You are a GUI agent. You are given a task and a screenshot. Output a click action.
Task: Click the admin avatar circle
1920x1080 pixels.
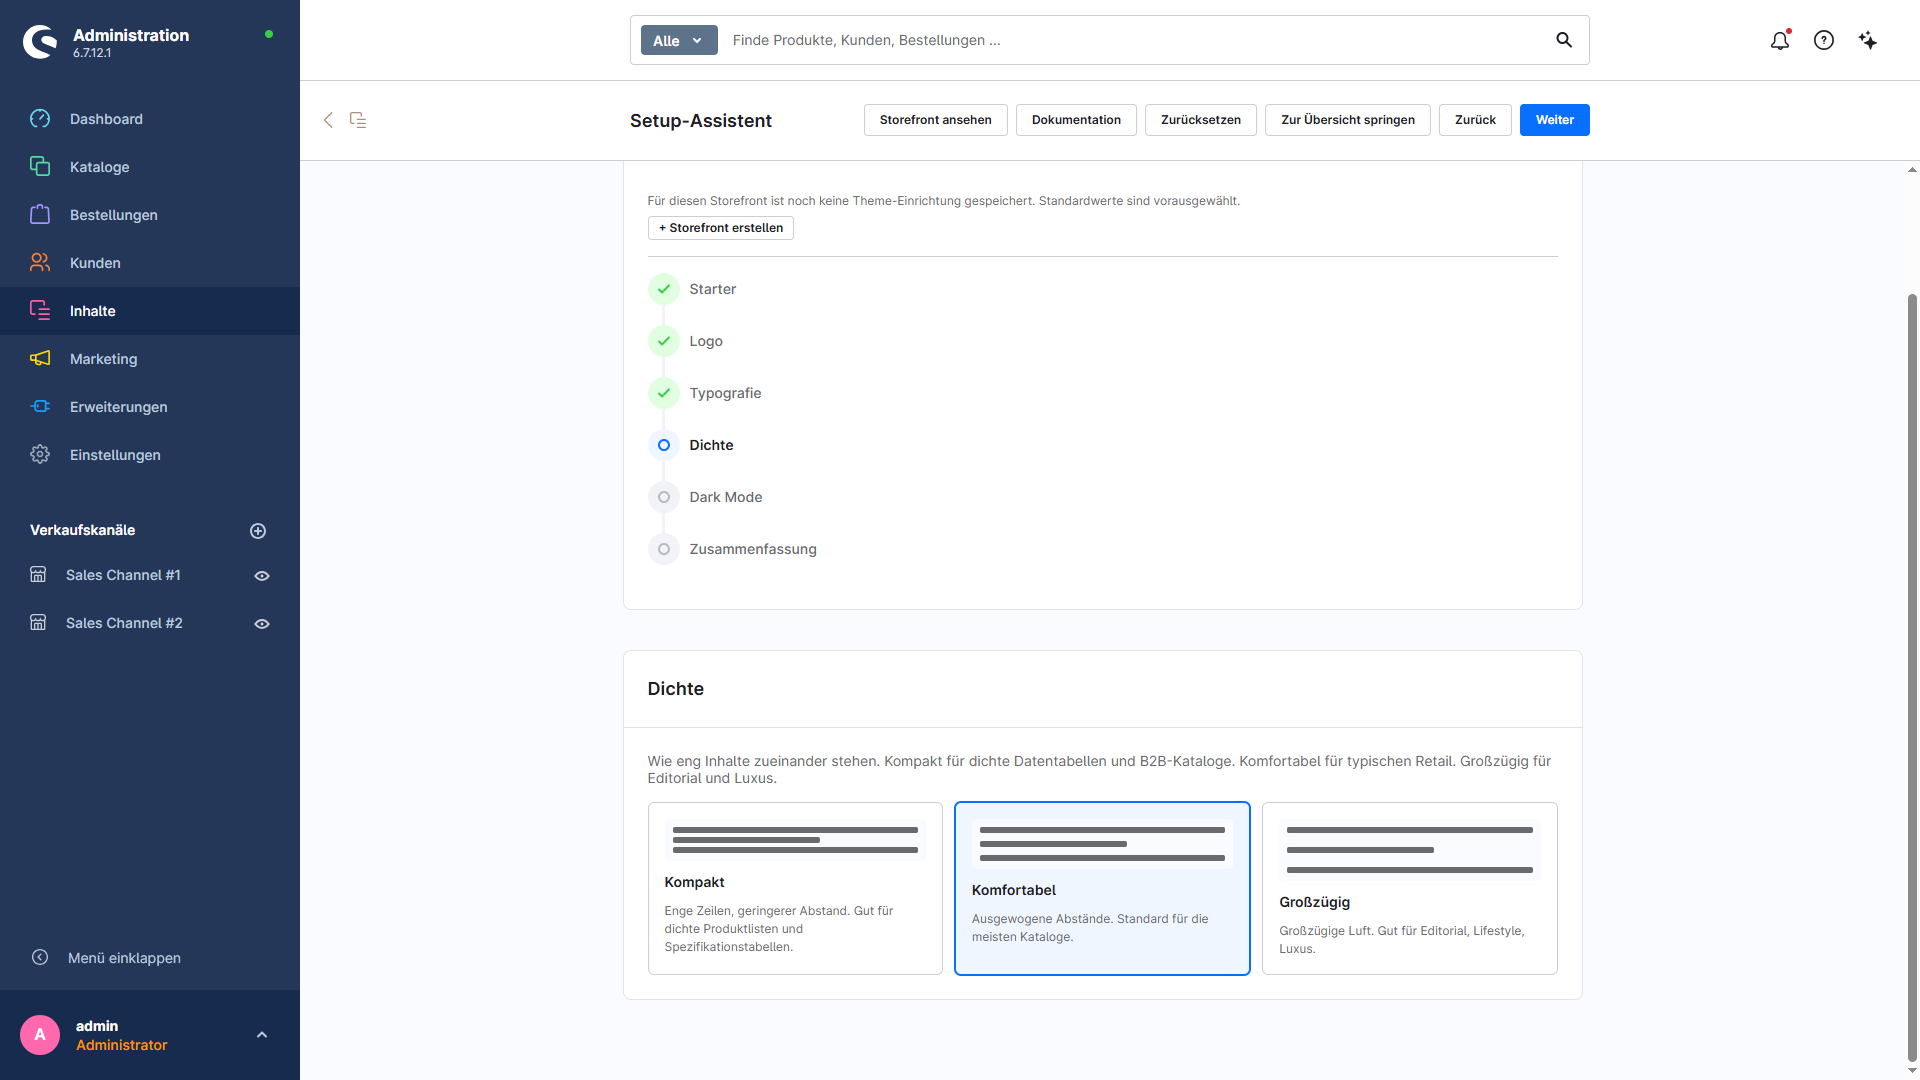click(x=40, y=1035)
